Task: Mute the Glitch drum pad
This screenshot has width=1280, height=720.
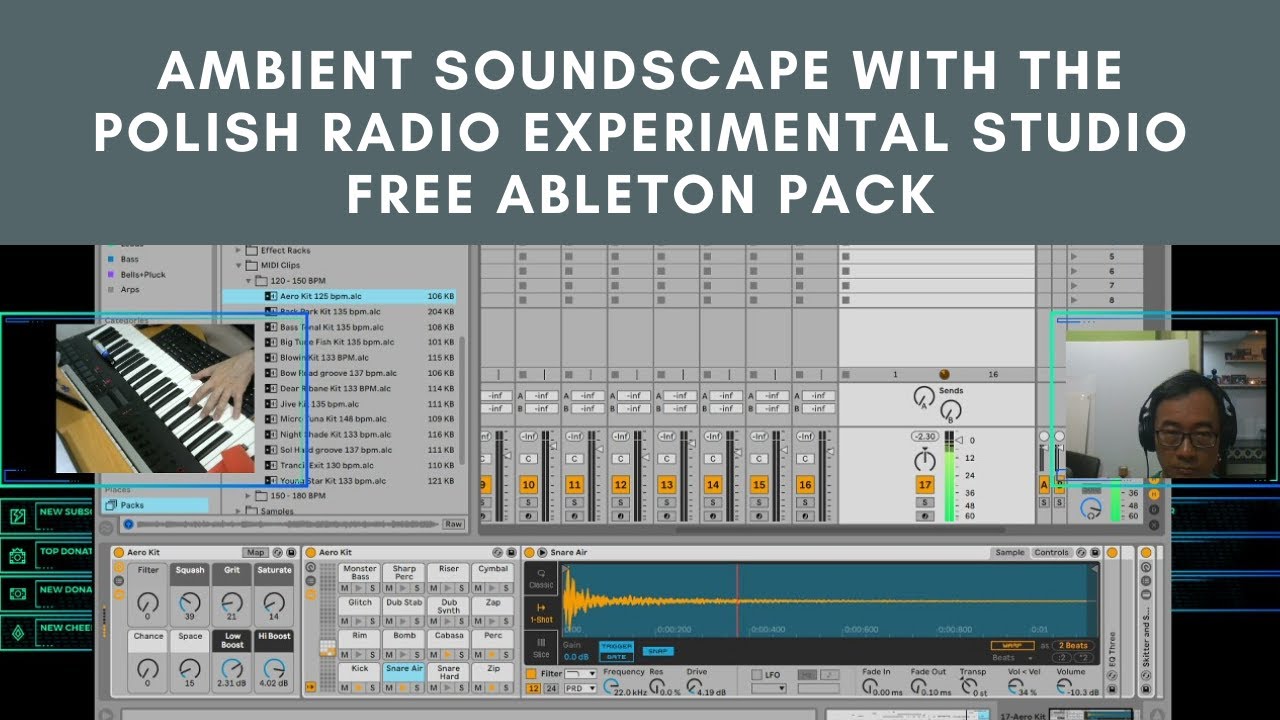Action: (x=344, y=621)
